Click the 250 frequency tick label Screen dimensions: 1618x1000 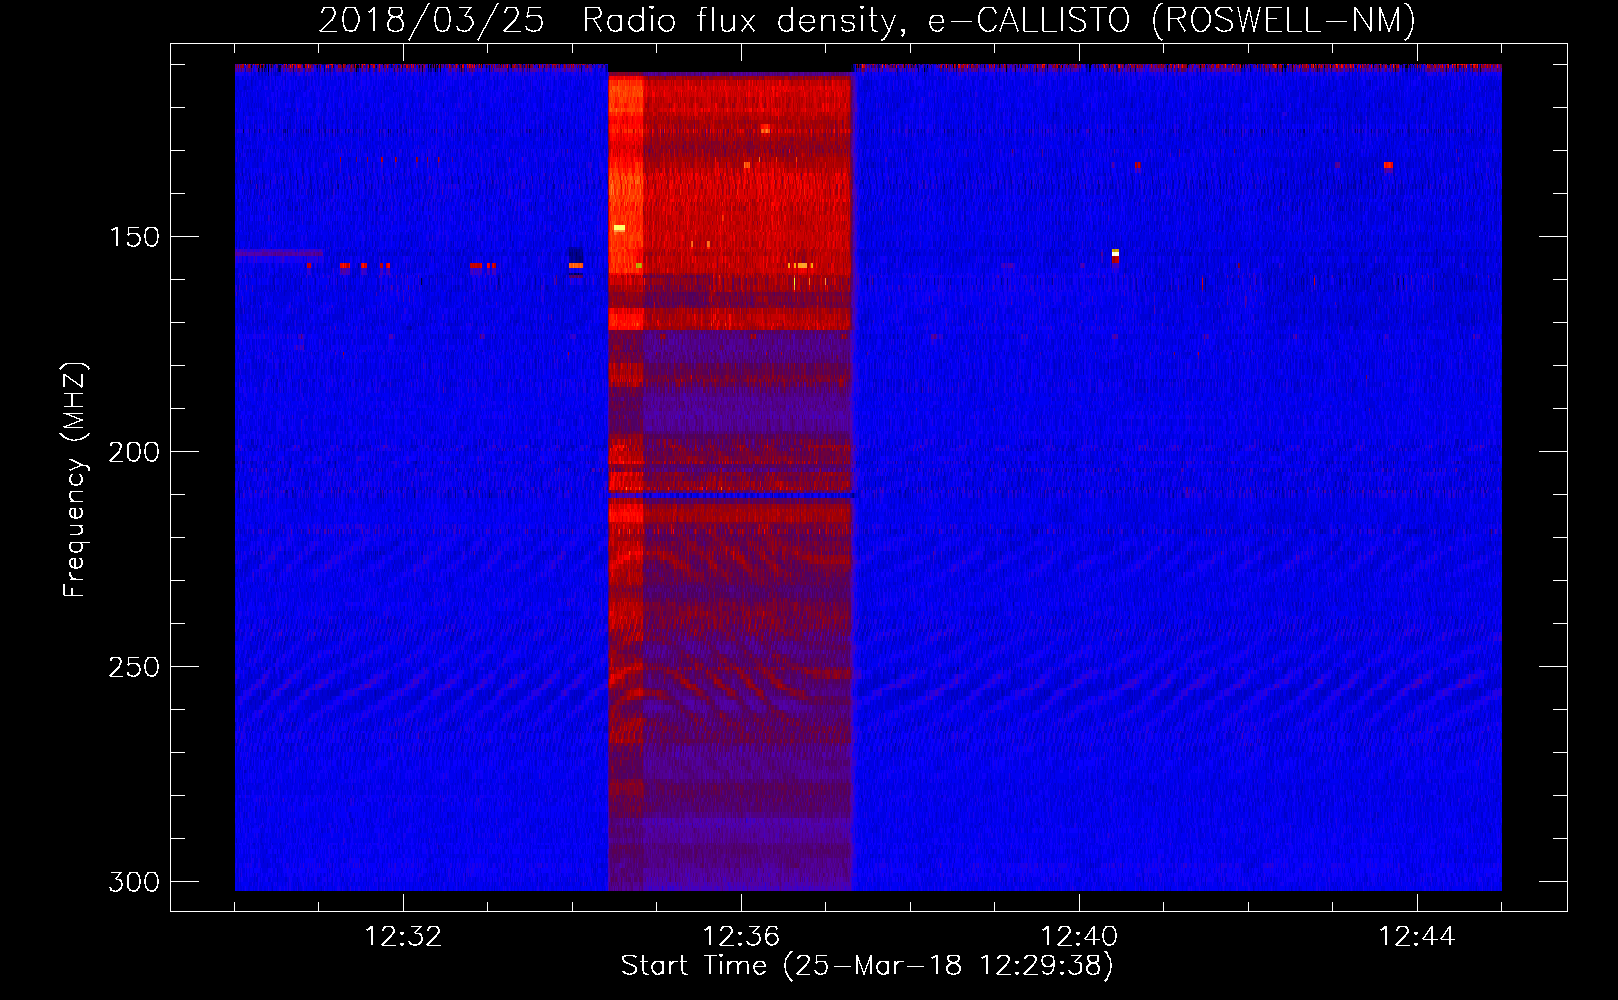coord(134,667)
